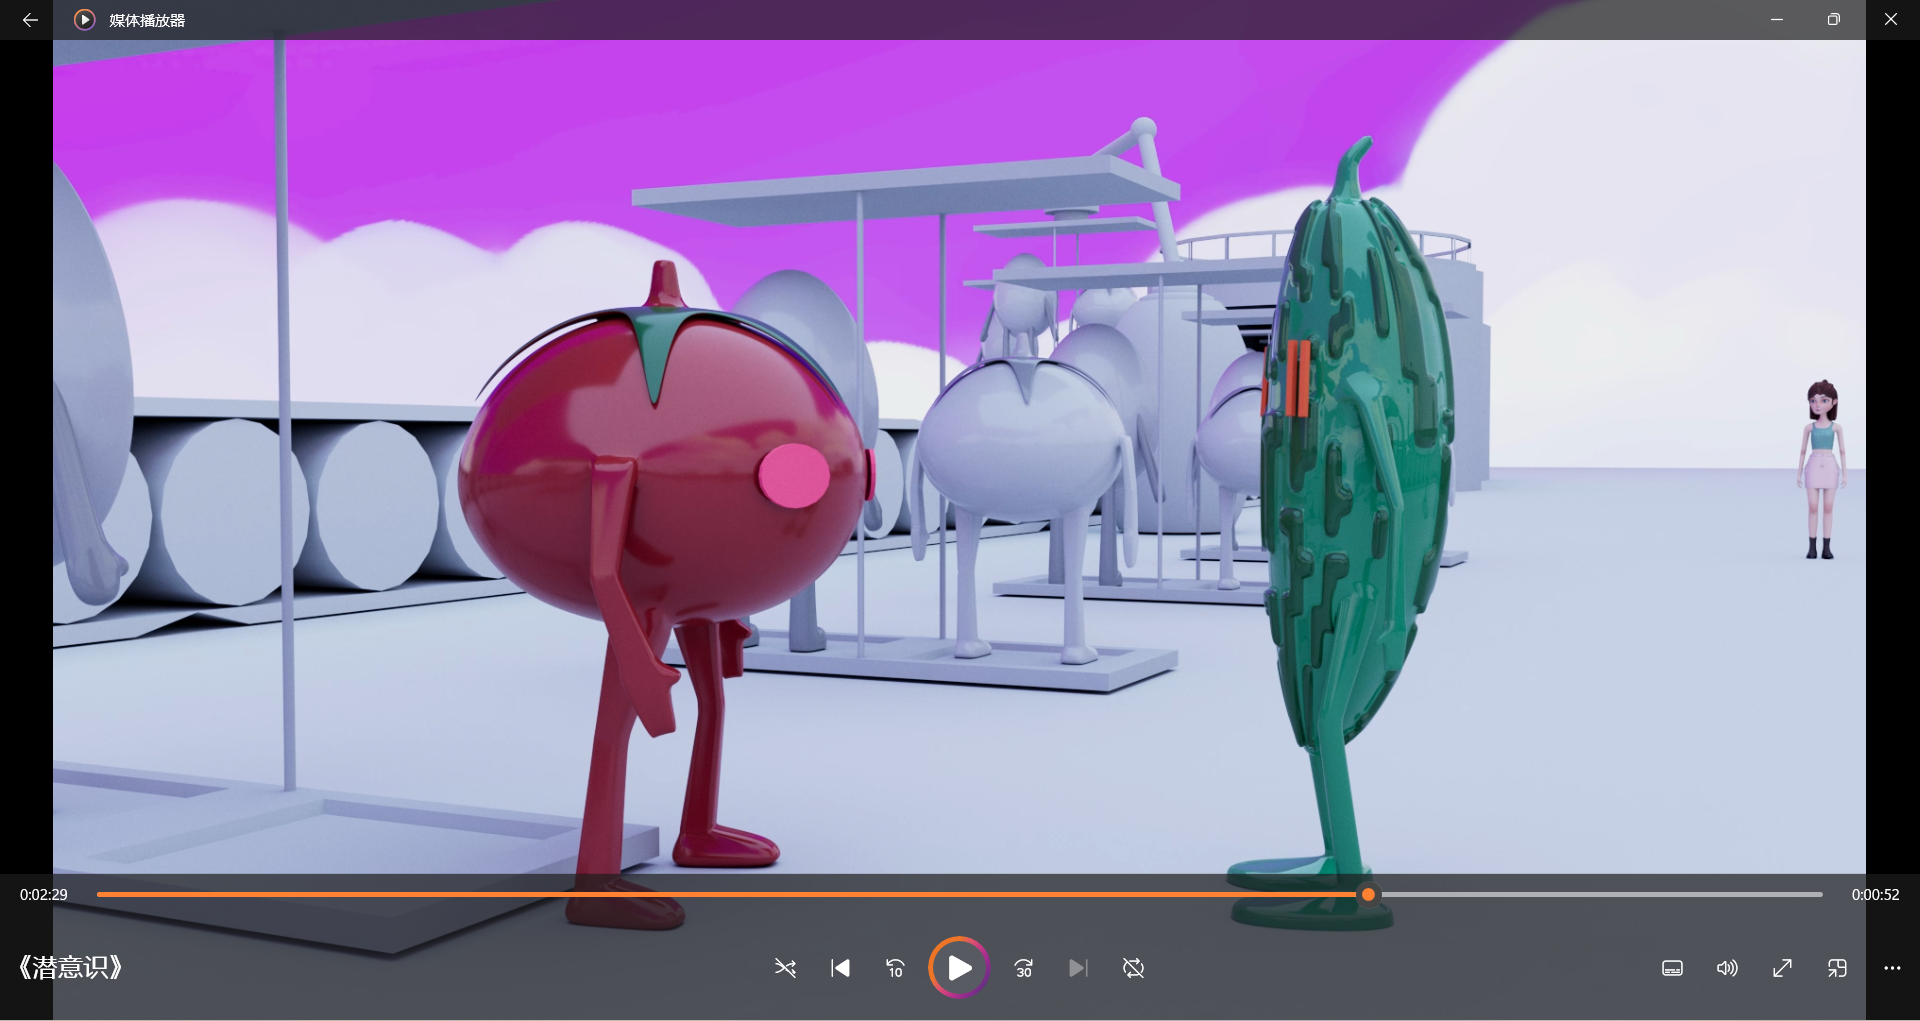
Task: Skip forward 30 seconds
Action: click(1023, 968)
